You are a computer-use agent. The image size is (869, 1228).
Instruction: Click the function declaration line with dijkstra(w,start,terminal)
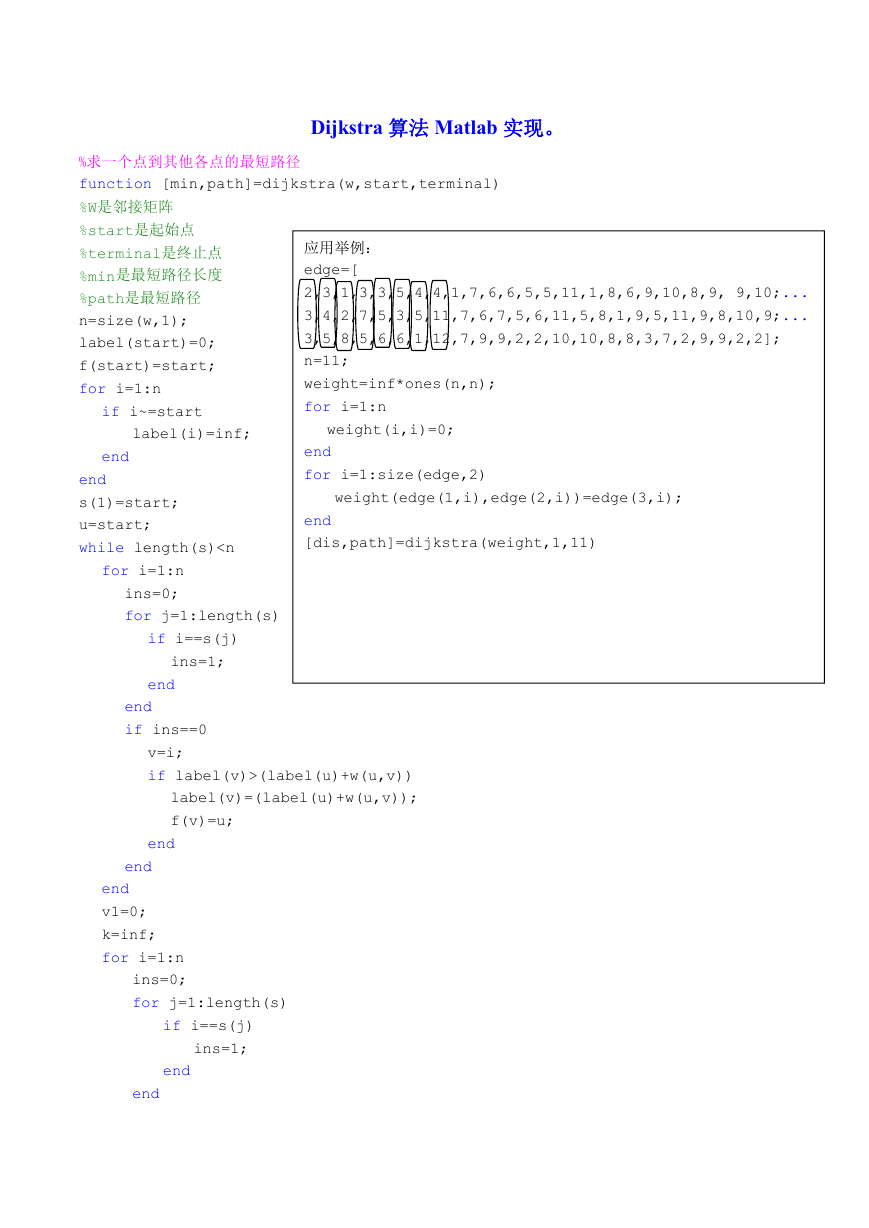point(289,184)
